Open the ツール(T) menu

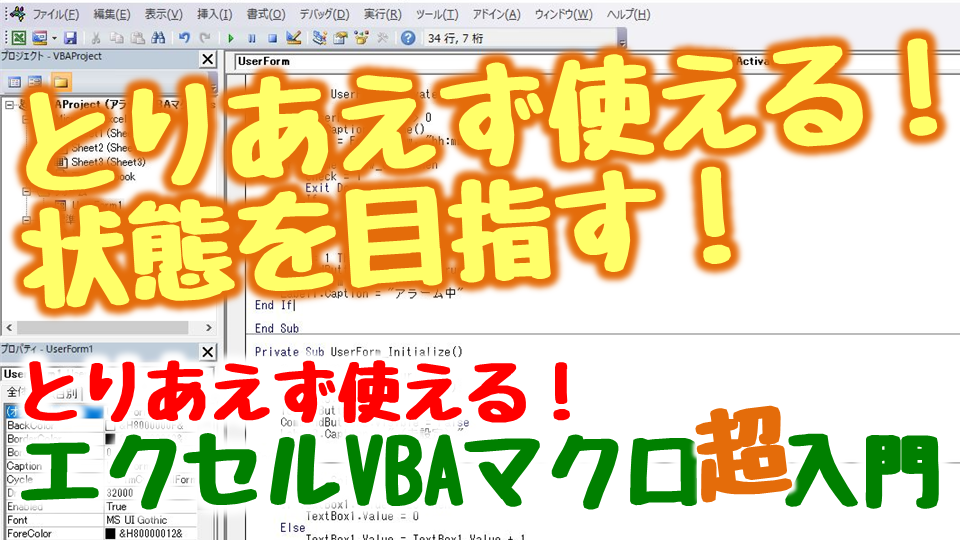[x=437, y=14]
